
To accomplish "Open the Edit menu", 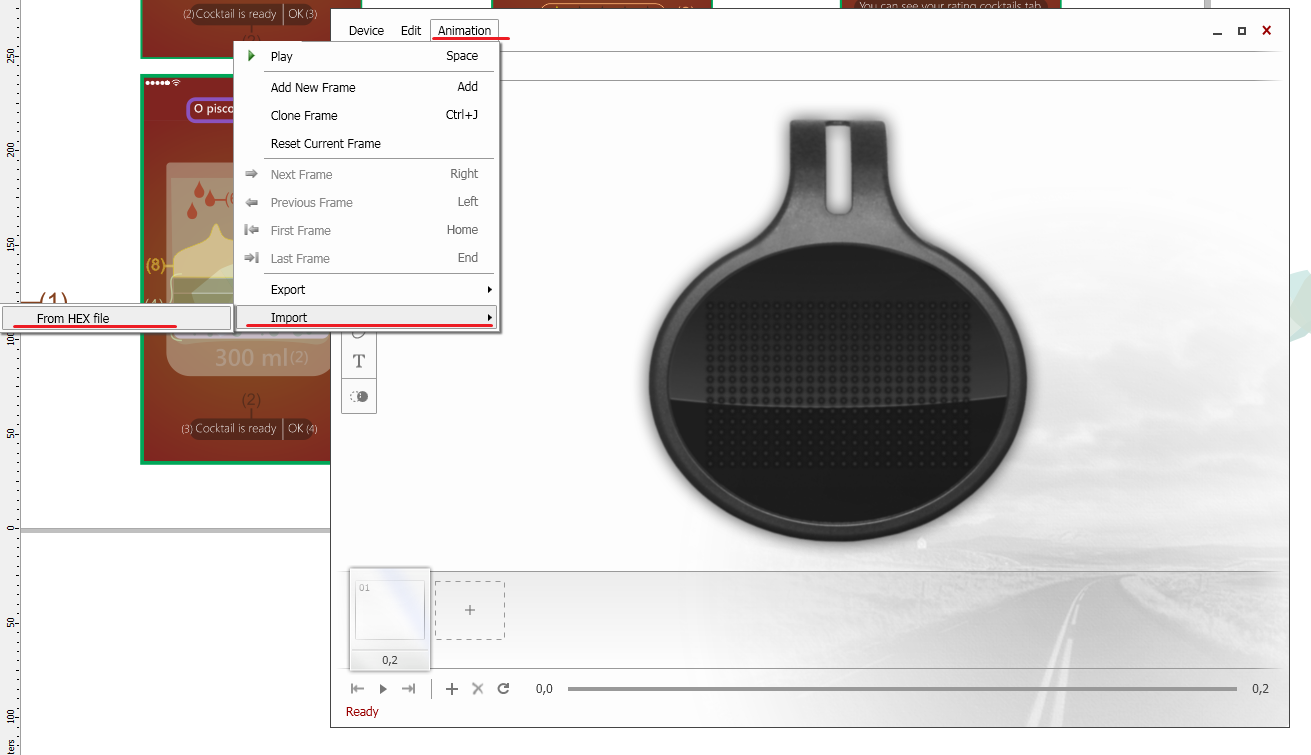I will coord(411,31).
